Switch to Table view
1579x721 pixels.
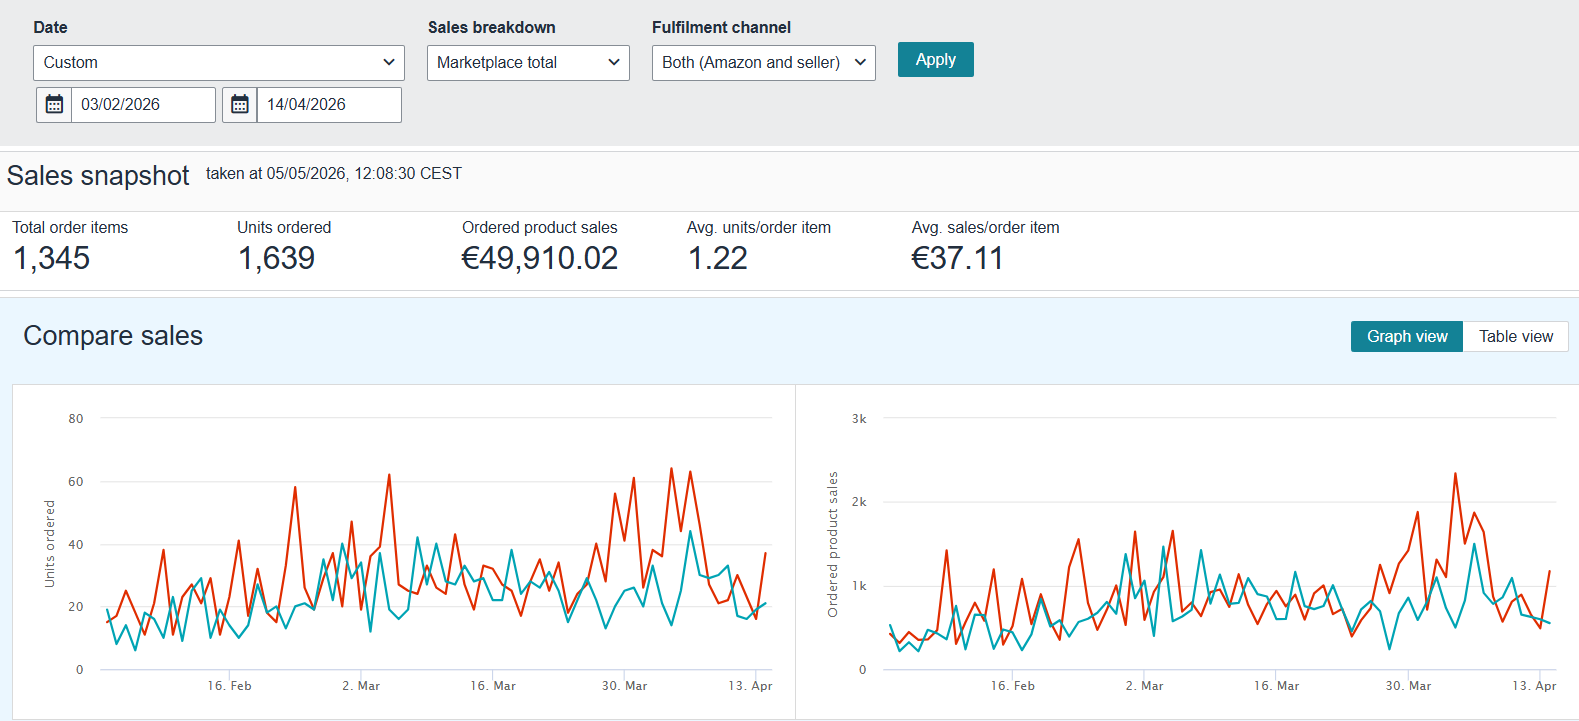pos(1516,336)
